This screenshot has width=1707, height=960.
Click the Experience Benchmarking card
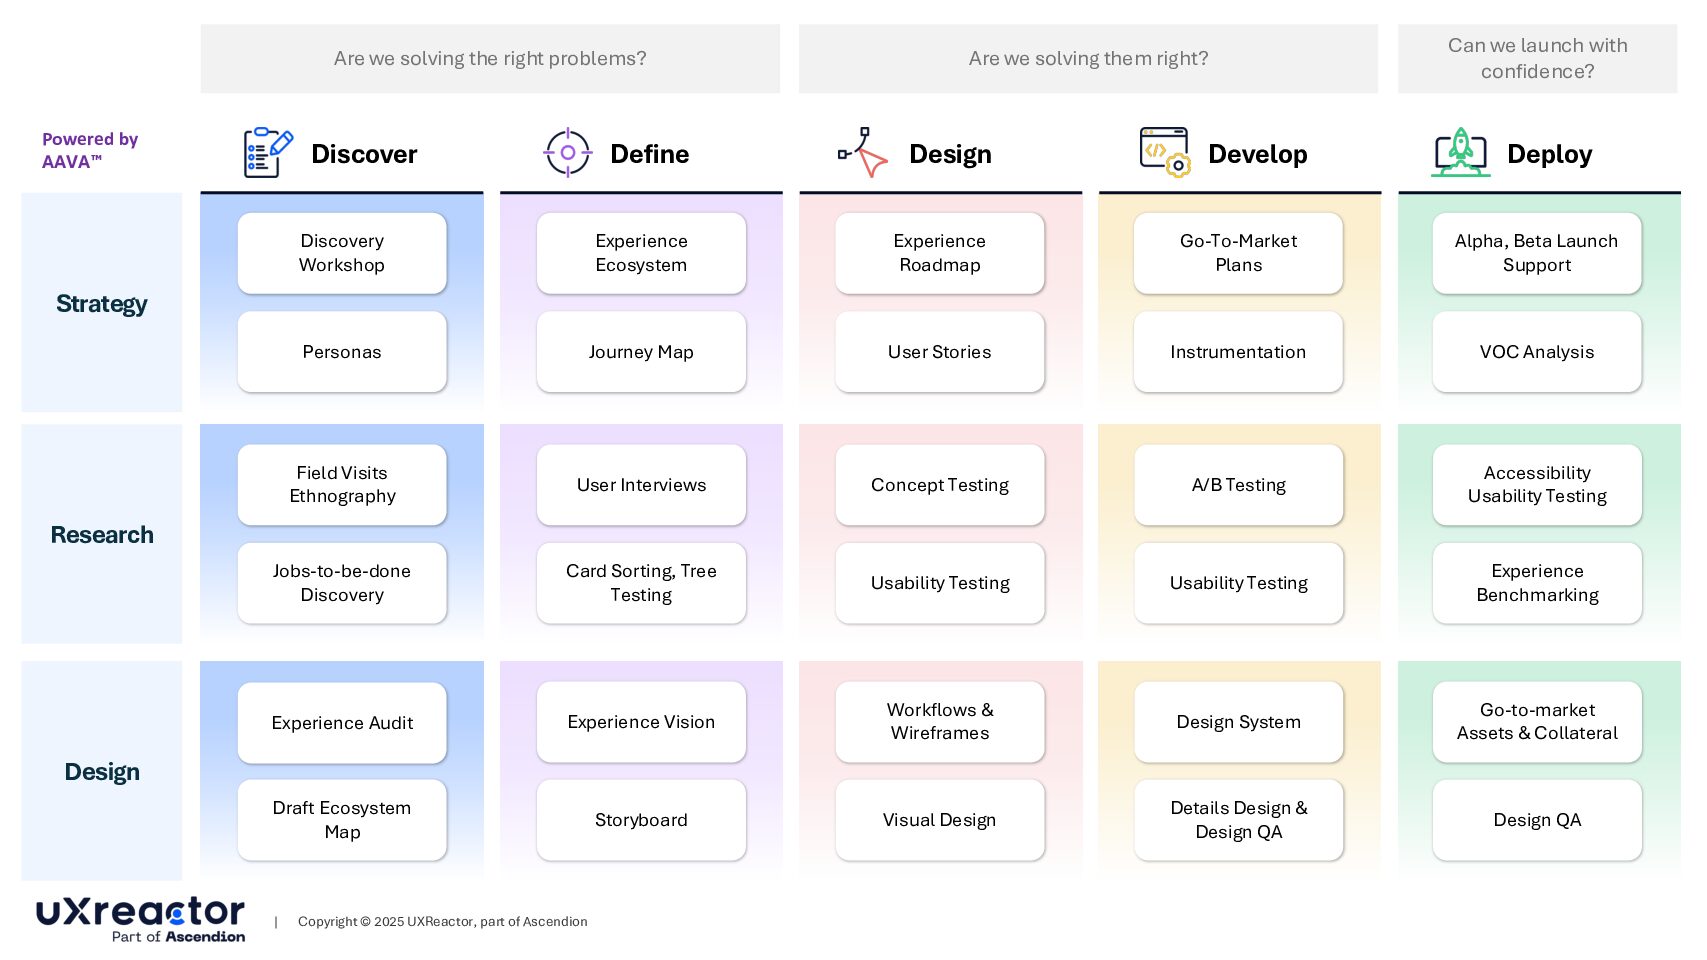pyautogui.click(x=1537, y=583)
